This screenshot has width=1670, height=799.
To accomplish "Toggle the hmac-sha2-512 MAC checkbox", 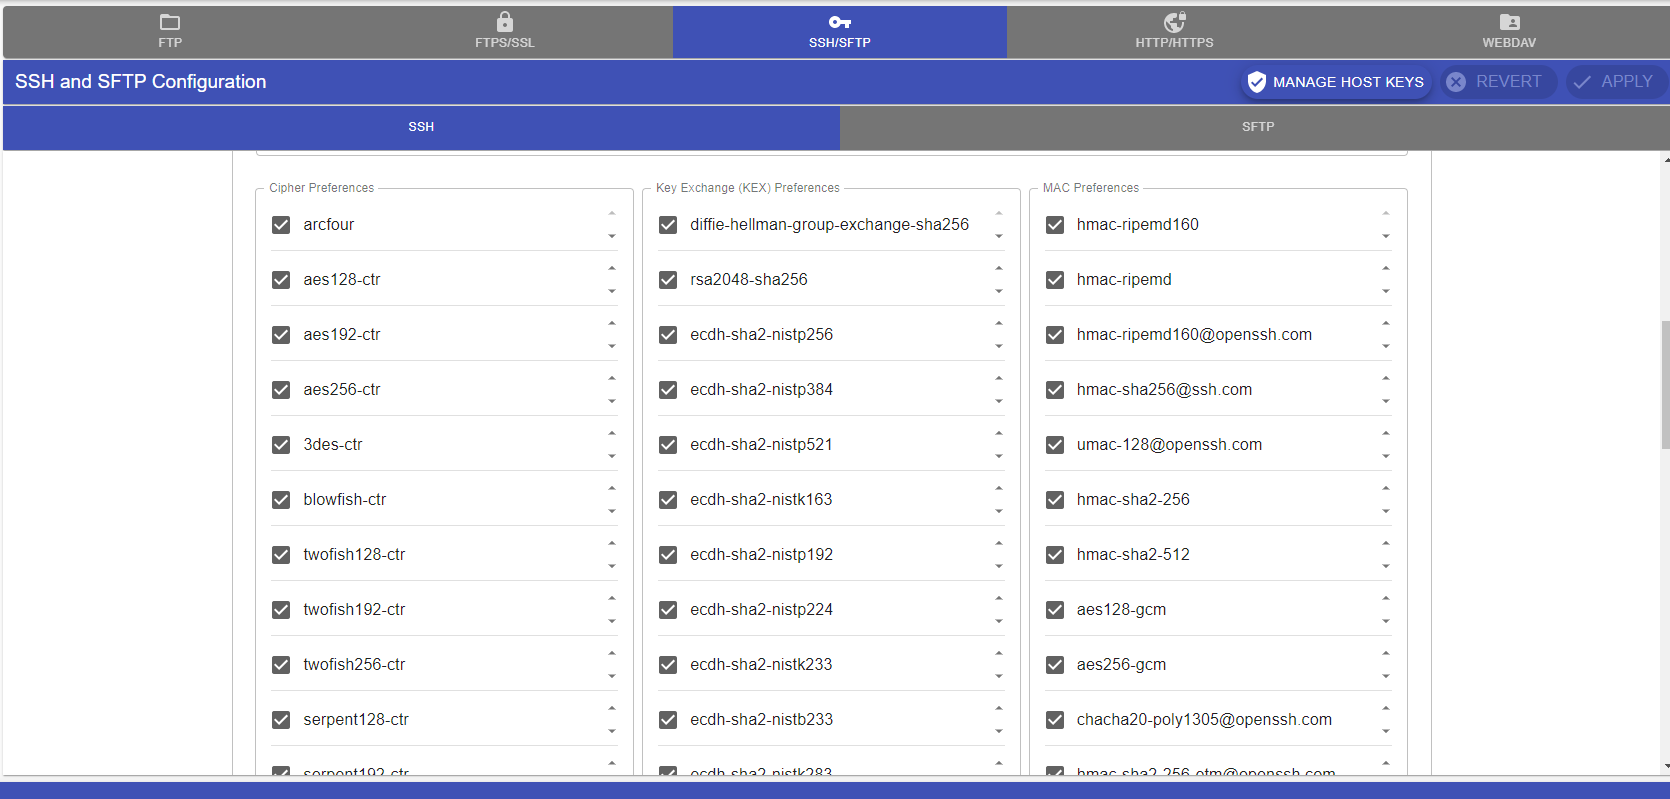I will click(x=1055, y=555).
